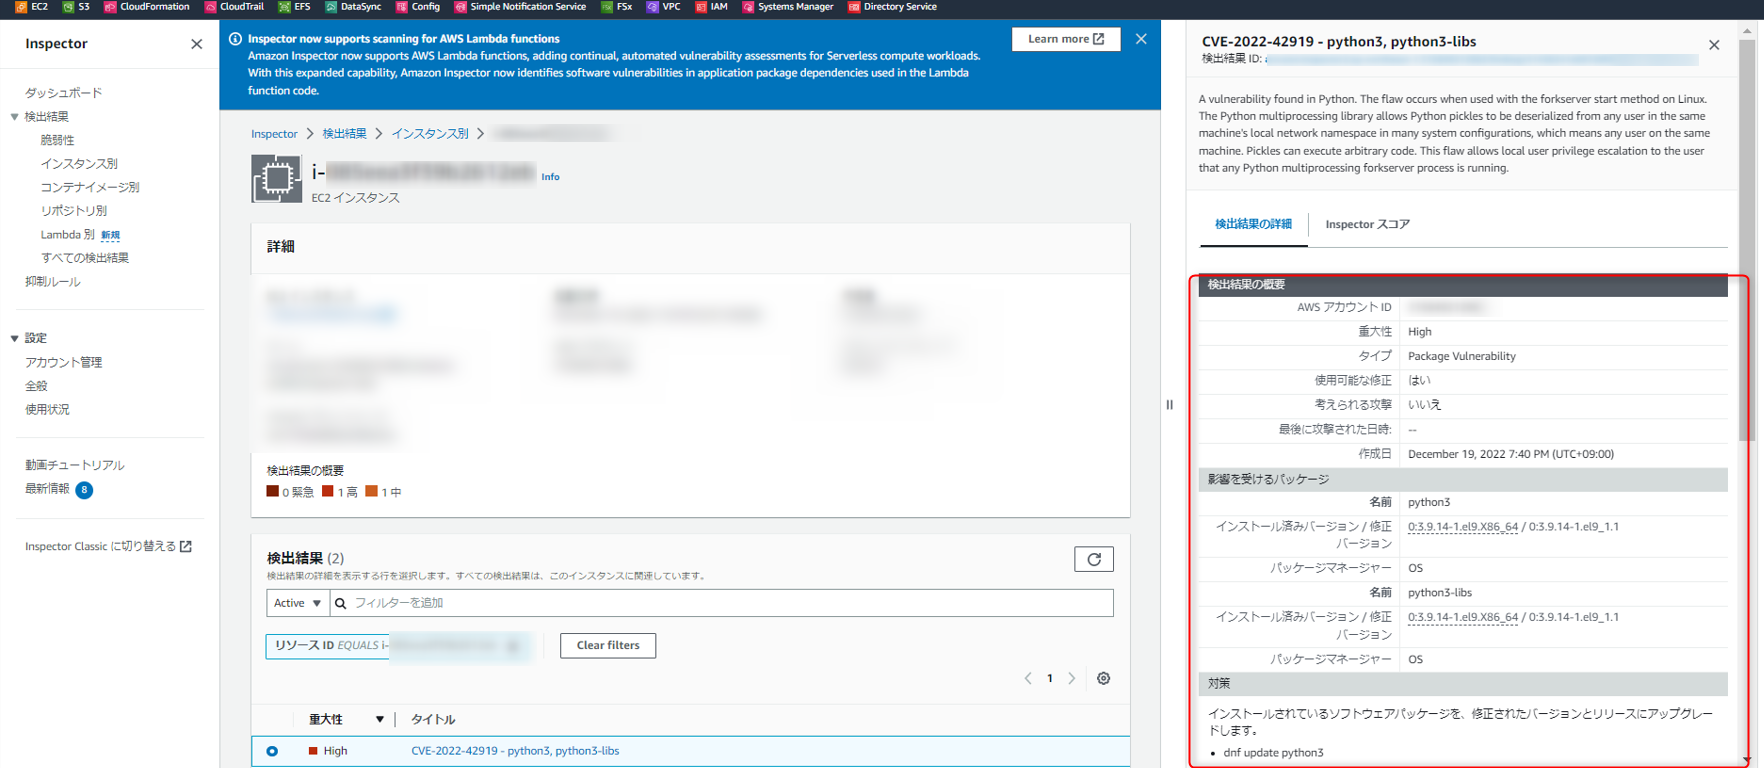The image size is (1764, 768).
Task: Open 脆弱性 findings view
Action: click(x=57, y=140)
